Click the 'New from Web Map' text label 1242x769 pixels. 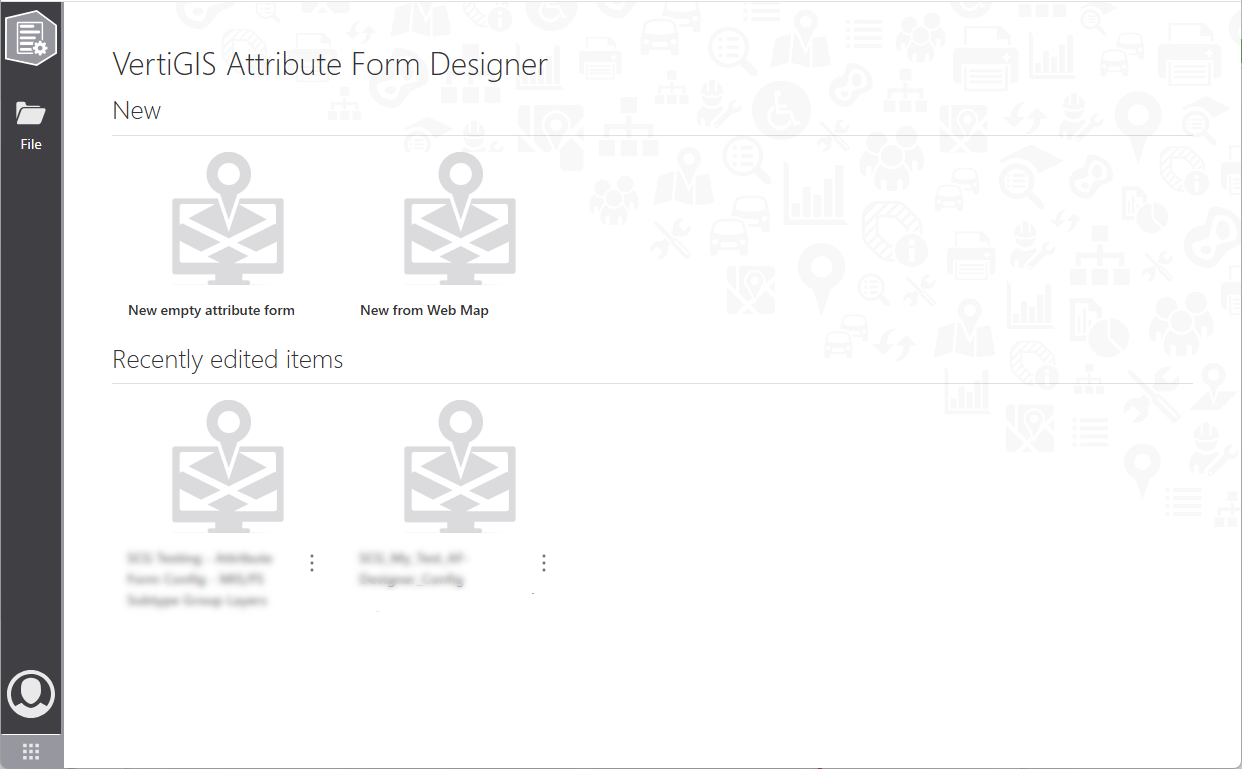[x=424, y=311]
